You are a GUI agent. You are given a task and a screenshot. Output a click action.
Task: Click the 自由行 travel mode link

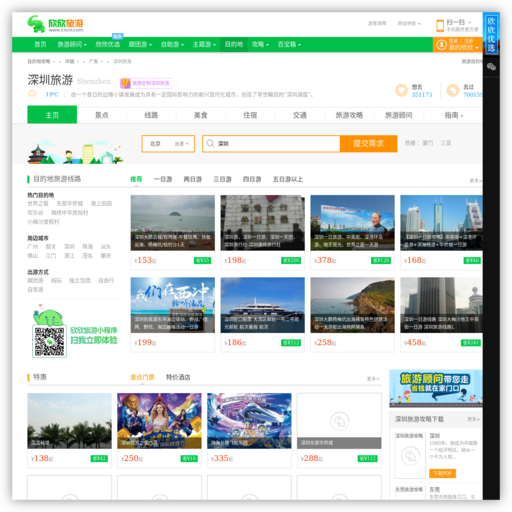point(106,281)
